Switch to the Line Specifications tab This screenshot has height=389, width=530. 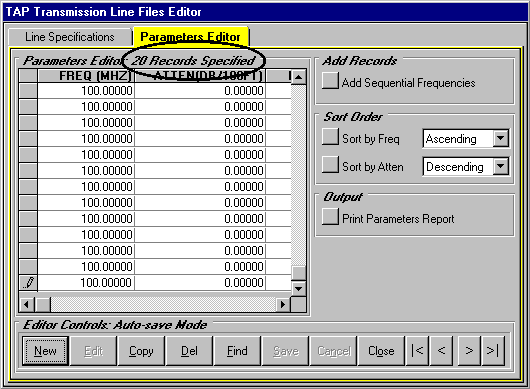coord(70,37)
